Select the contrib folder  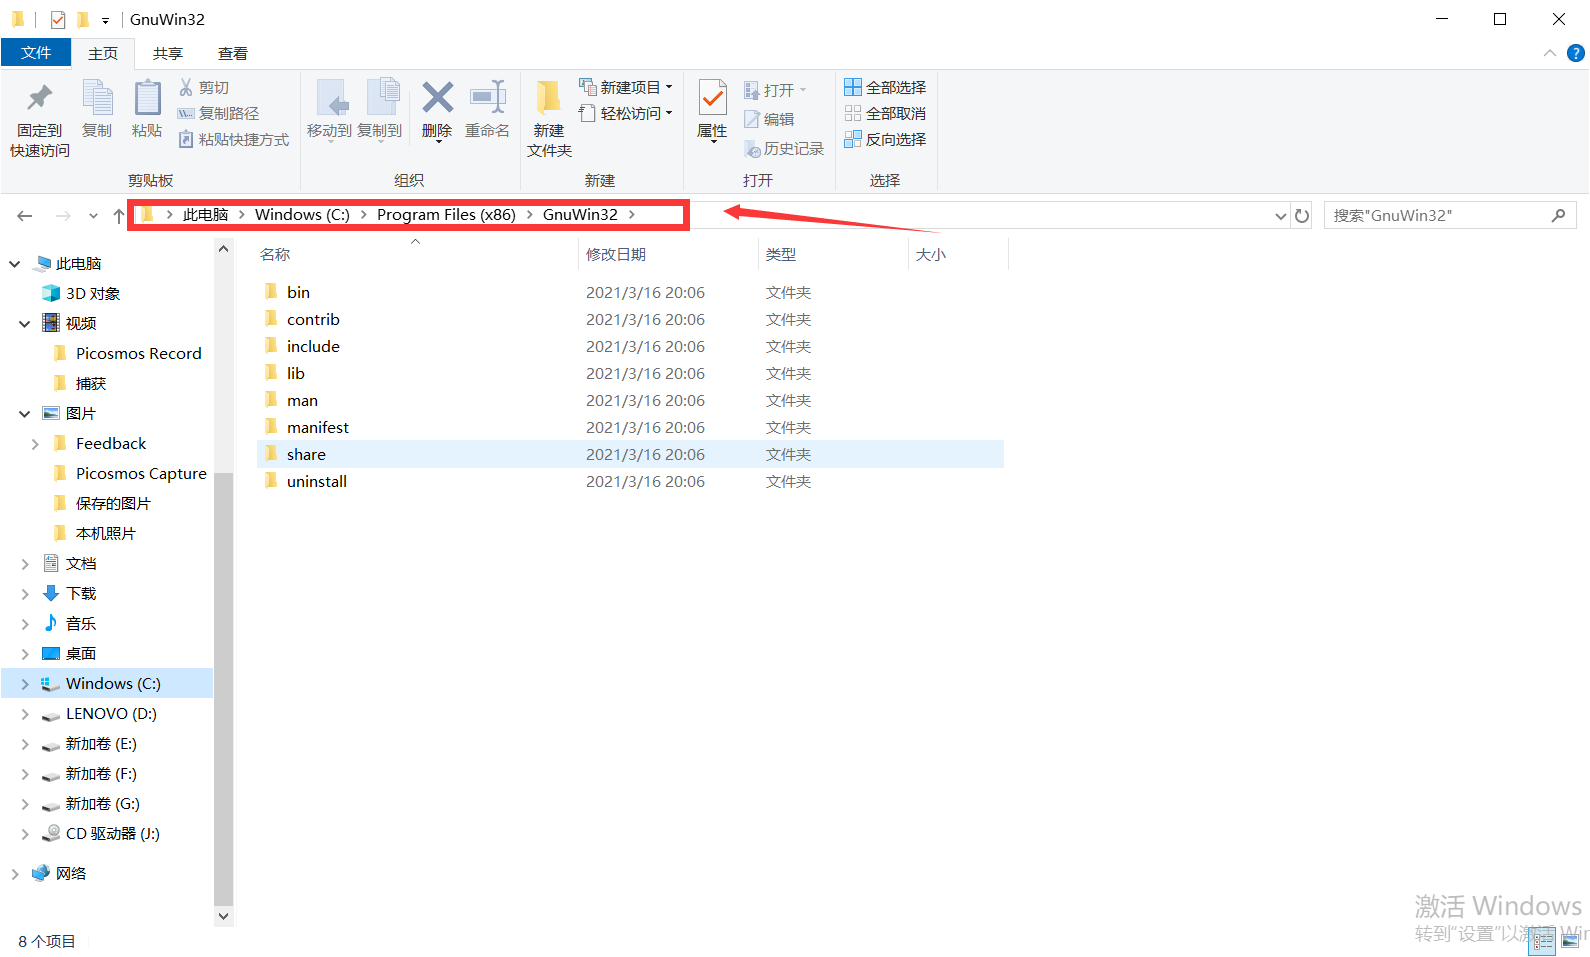630,320
